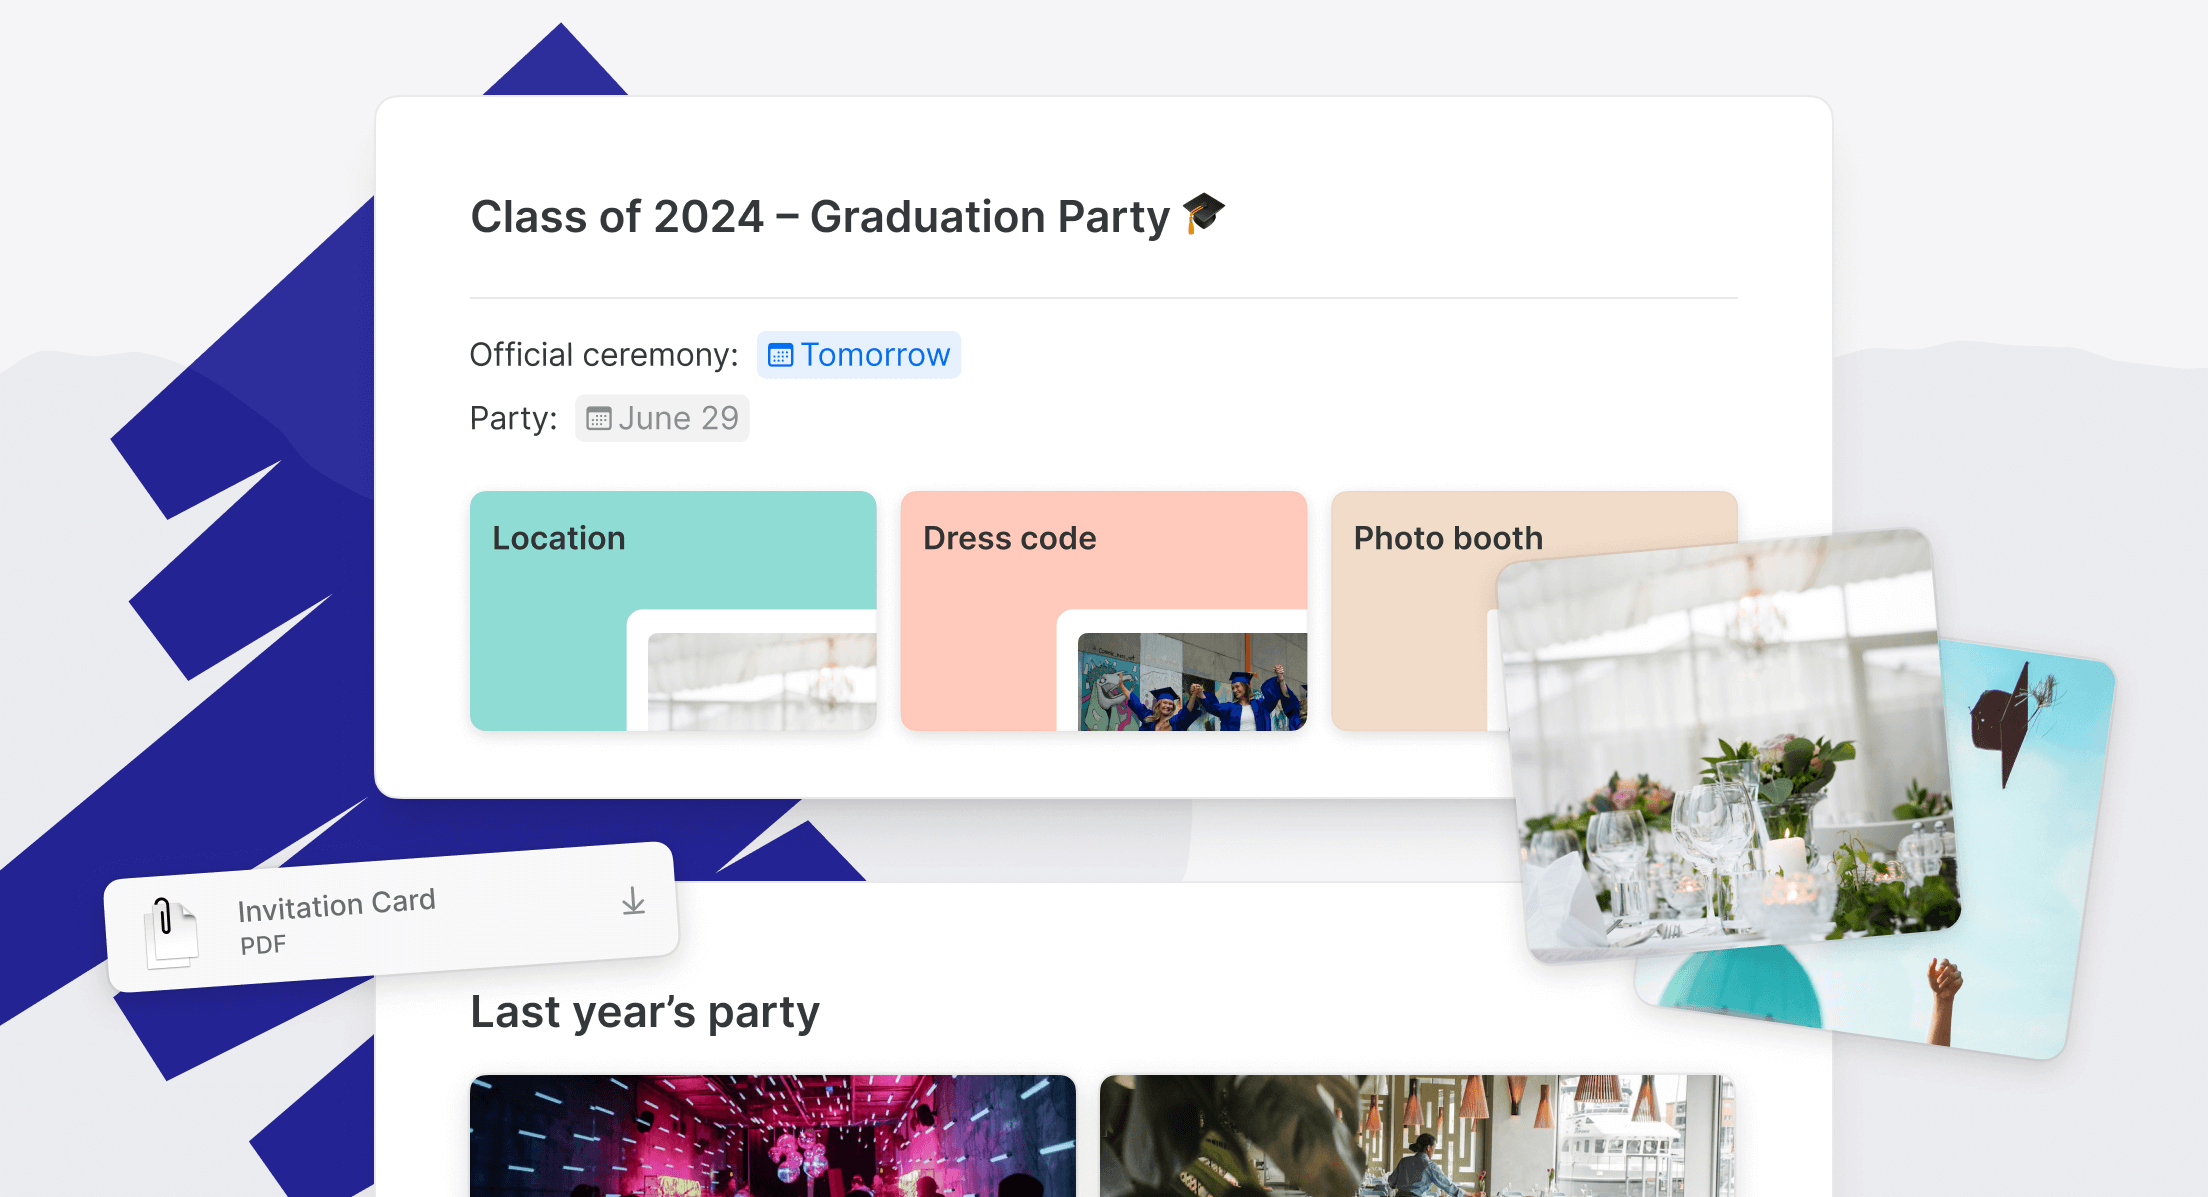
Task: Open the Location card
Action: [673, 611]
